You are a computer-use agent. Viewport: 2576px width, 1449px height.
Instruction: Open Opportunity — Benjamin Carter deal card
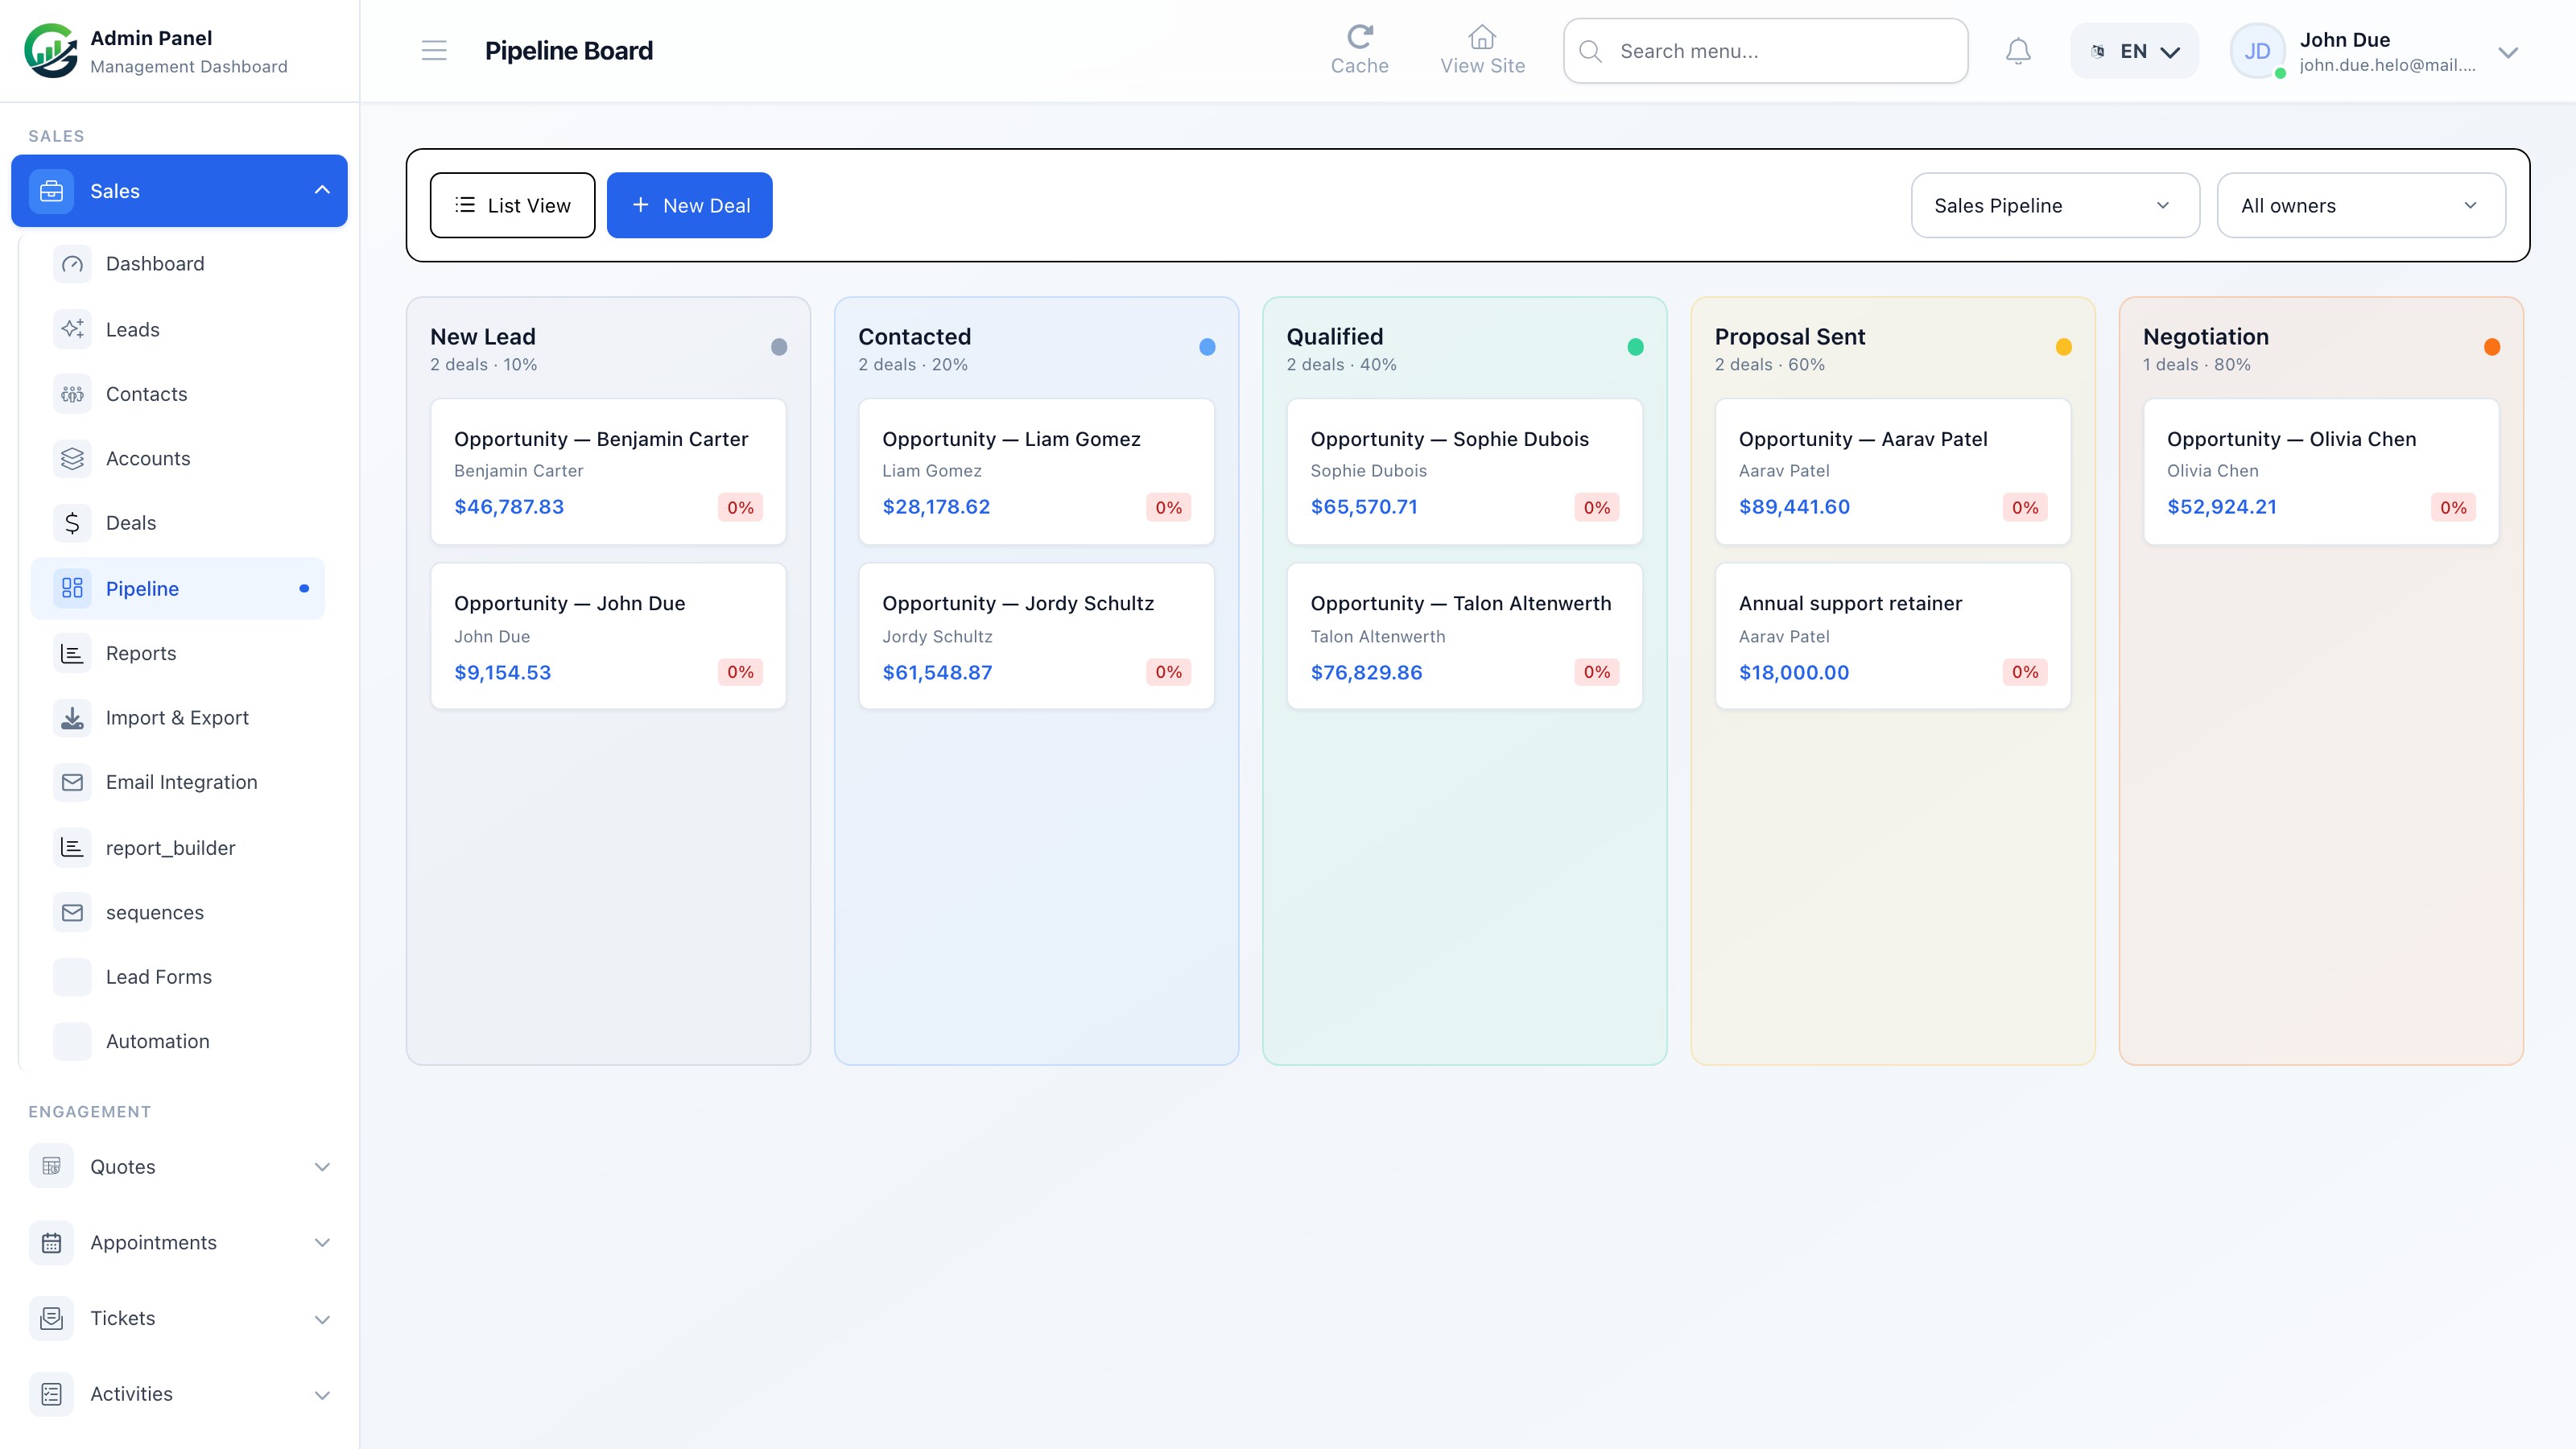[x=608, y=472]
